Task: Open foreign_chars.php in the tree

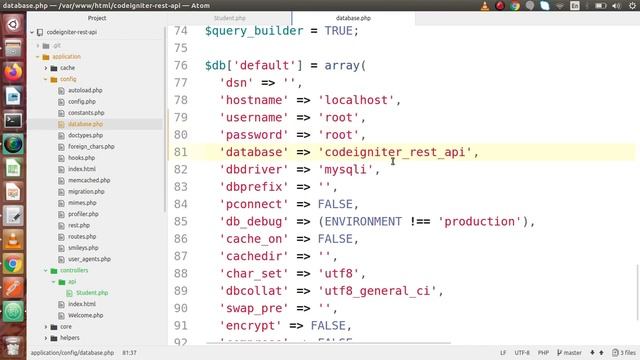Action: [91, 147]
